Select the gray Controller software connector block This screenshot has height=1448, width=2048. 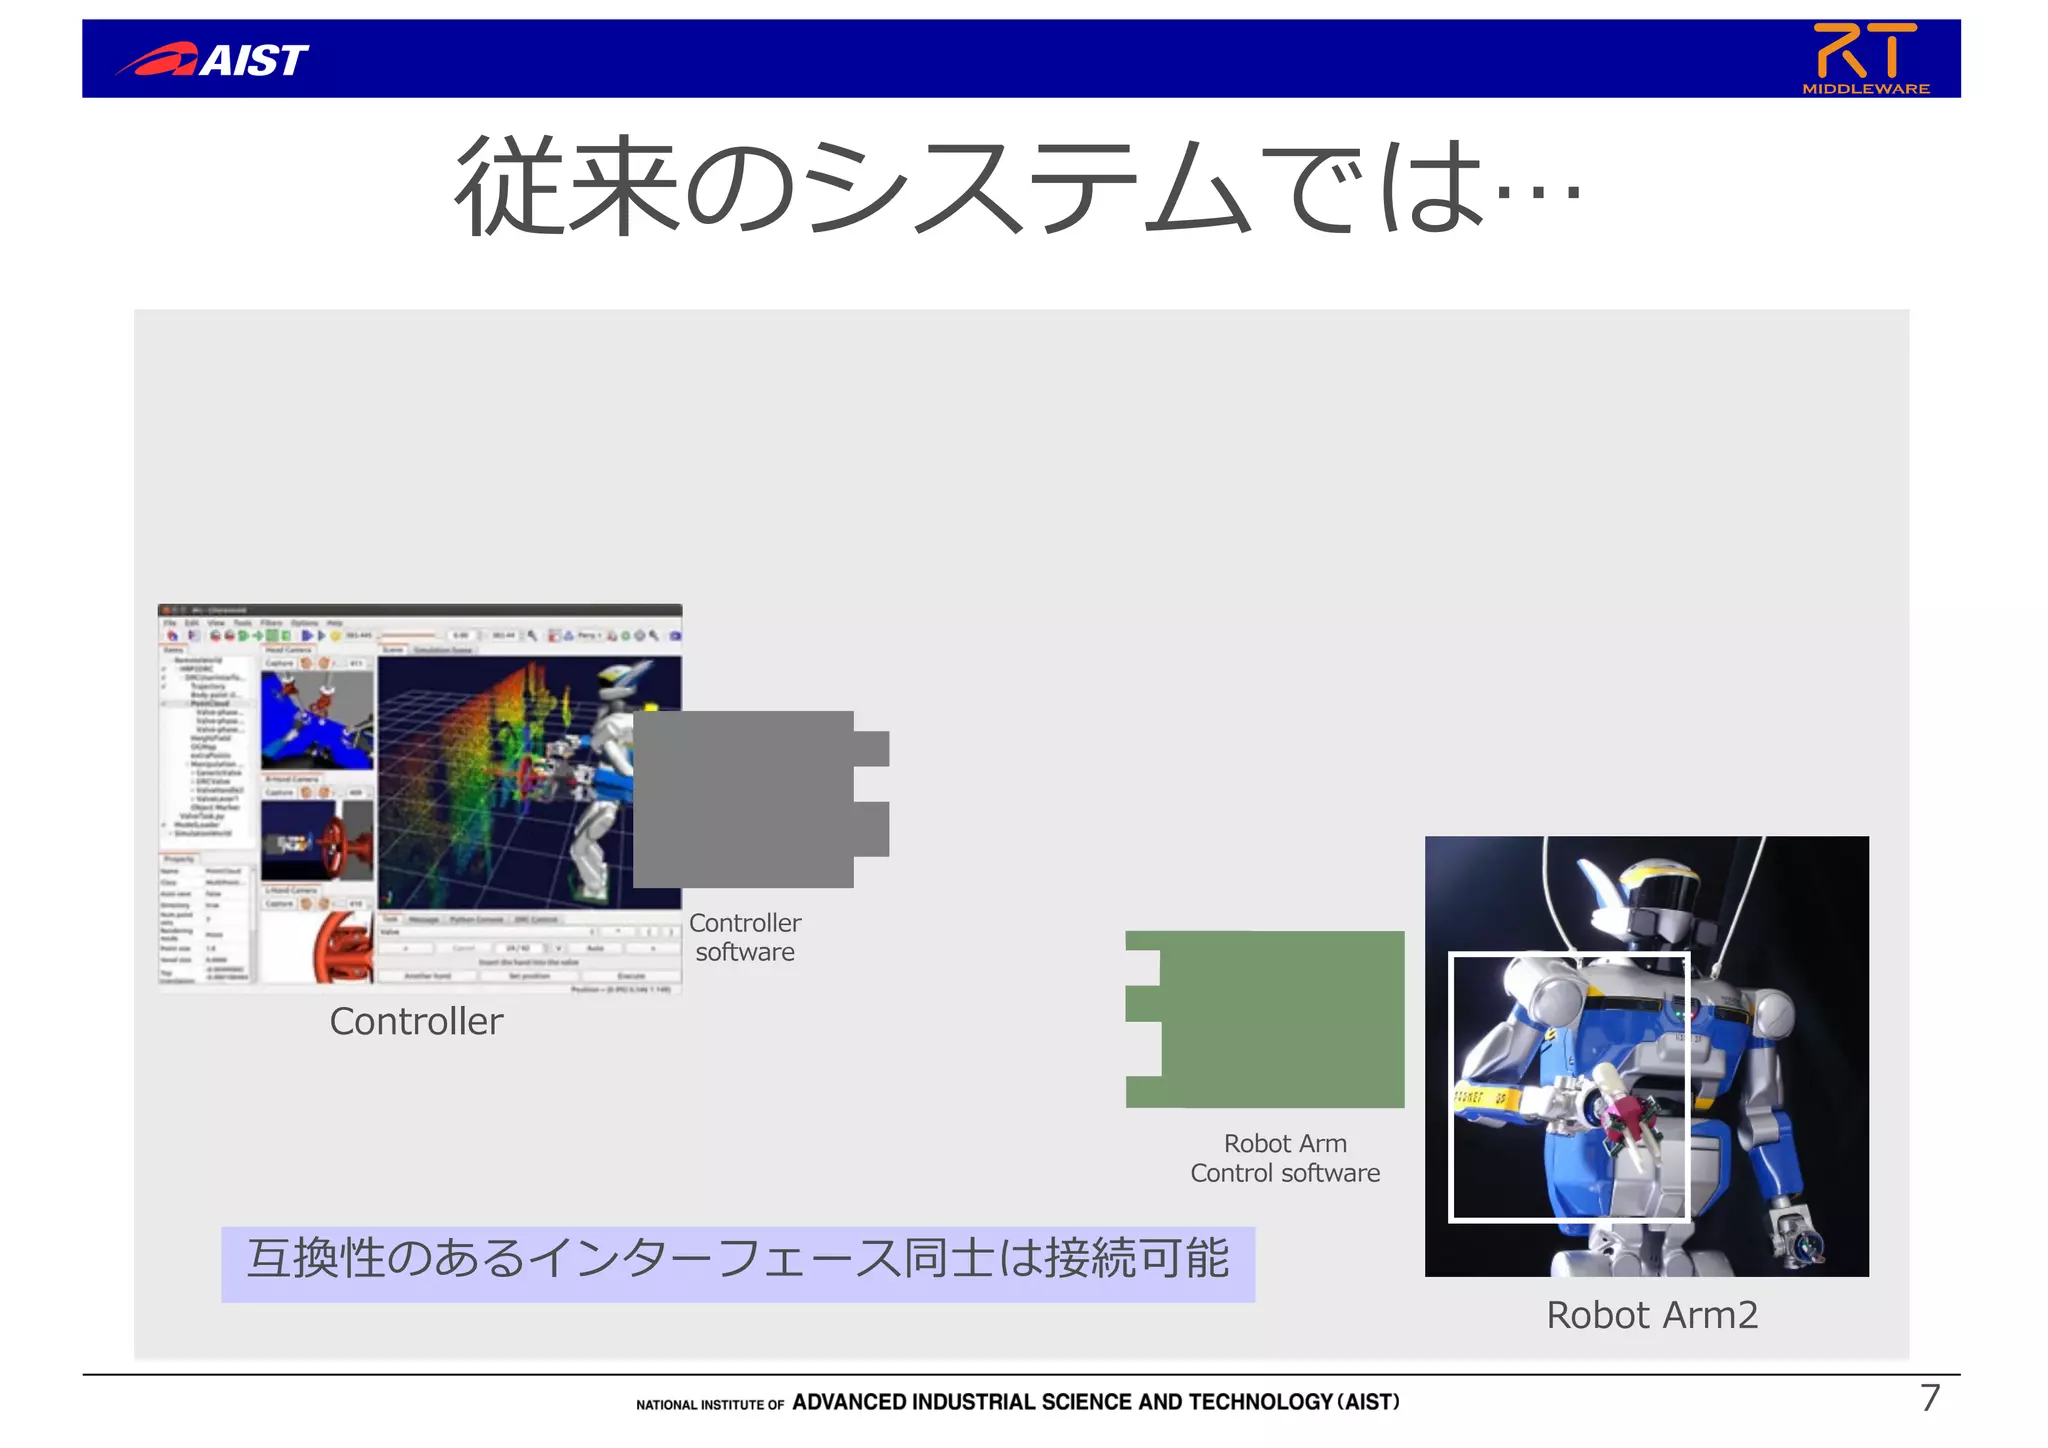pyautogui.click(x=761, y=799)
